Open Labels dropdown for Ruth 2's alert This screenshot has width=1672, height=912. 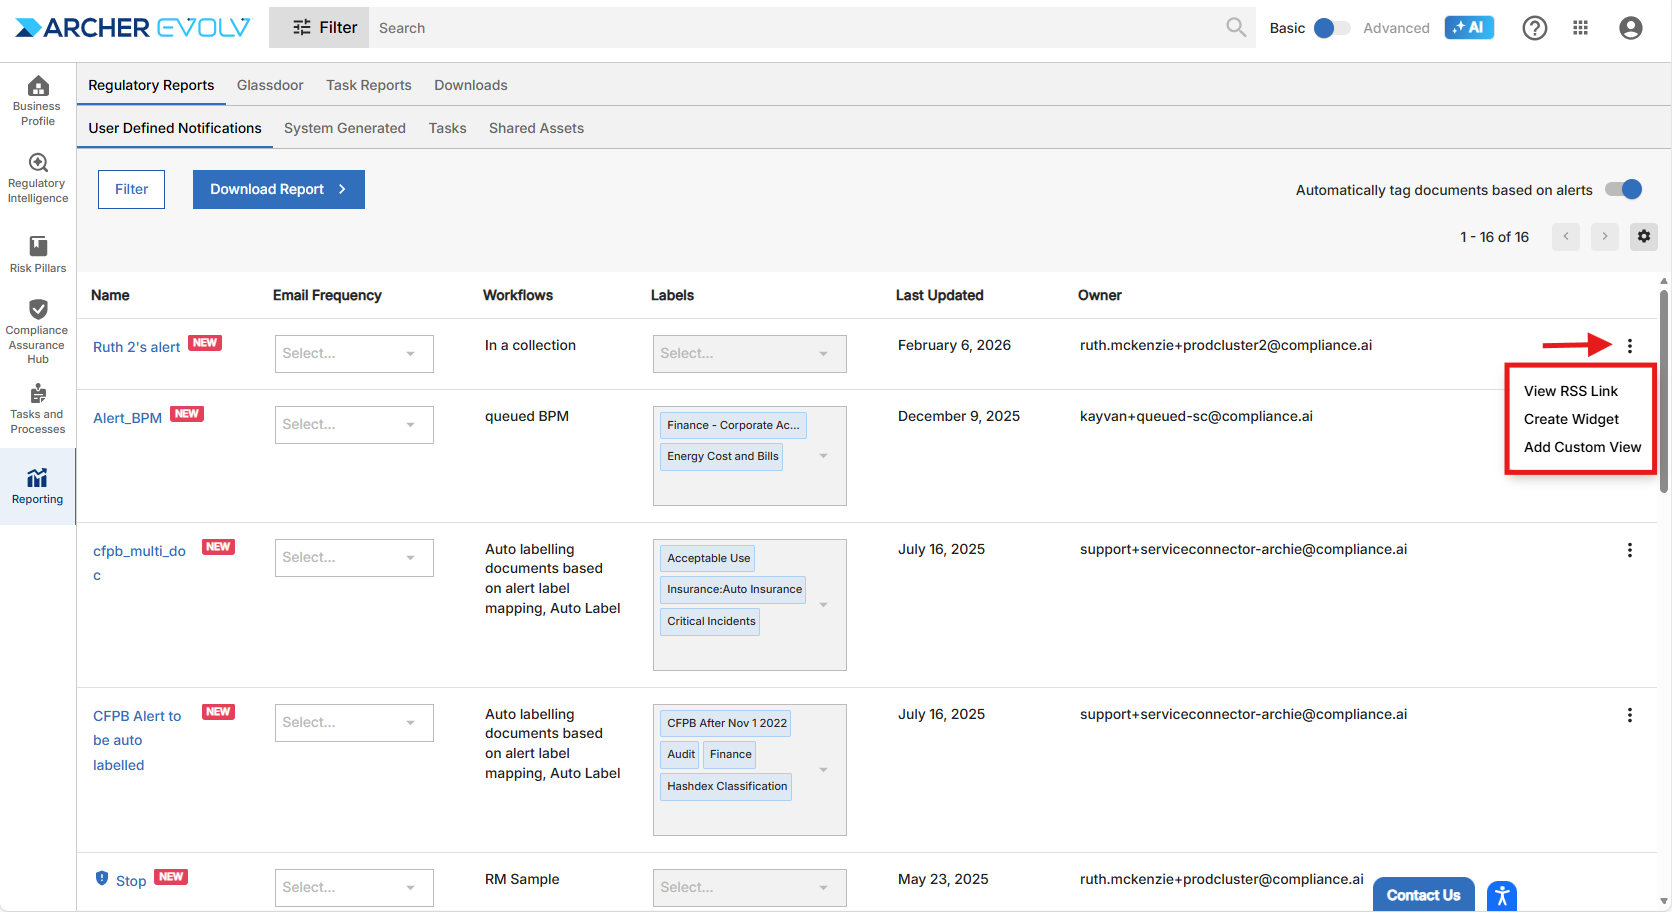[x=749, y=354]
